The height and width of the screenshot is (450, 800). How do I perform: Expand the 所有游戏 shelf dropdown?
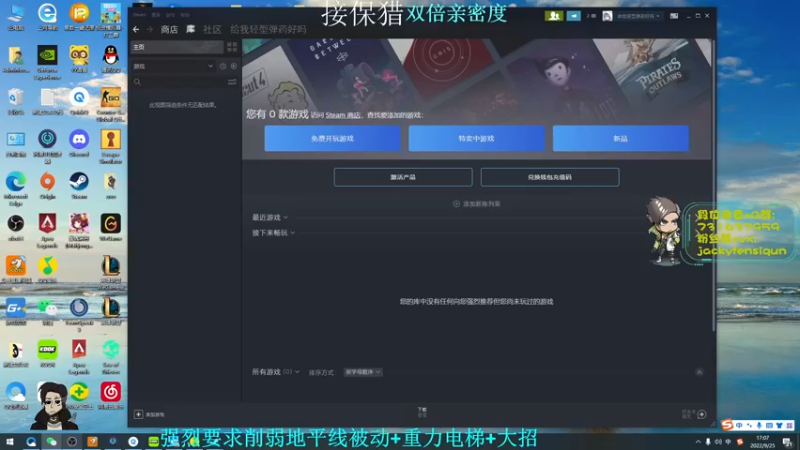click(x=276, y=372)
